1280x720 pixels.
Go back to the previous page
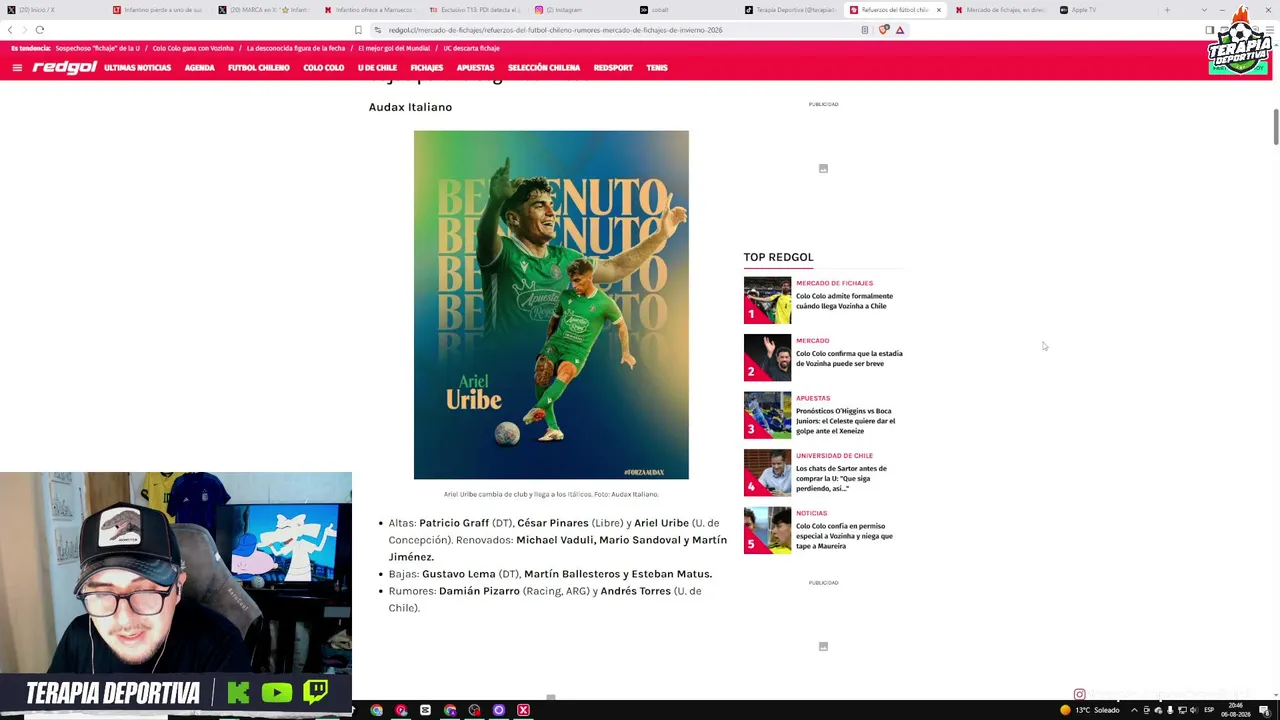pos(10,30)
